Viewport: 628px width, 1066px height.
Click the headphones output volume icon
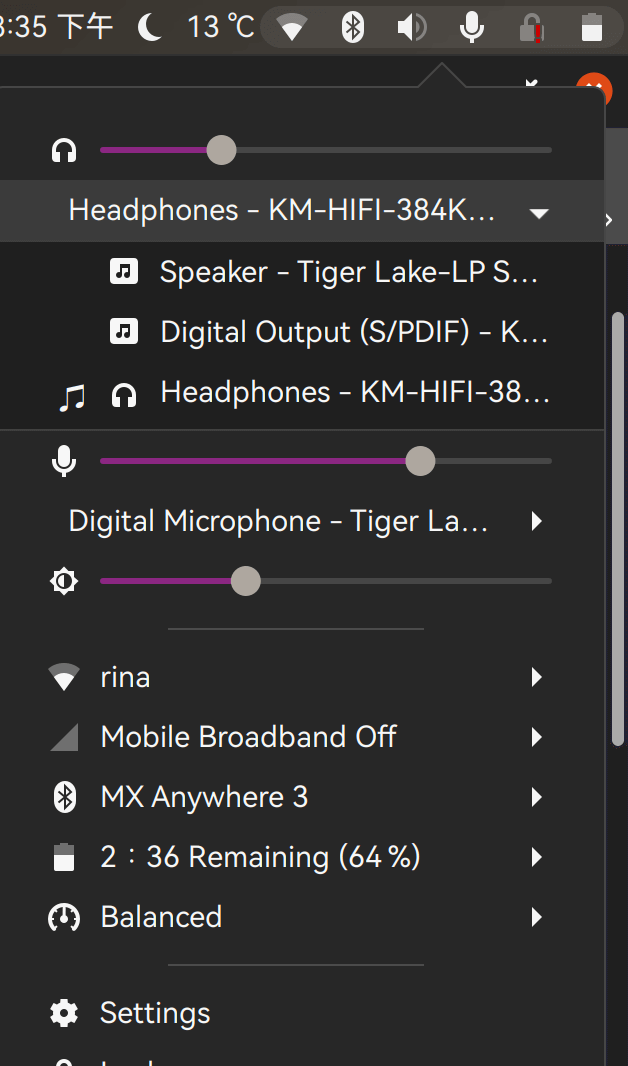pos(63,149)
